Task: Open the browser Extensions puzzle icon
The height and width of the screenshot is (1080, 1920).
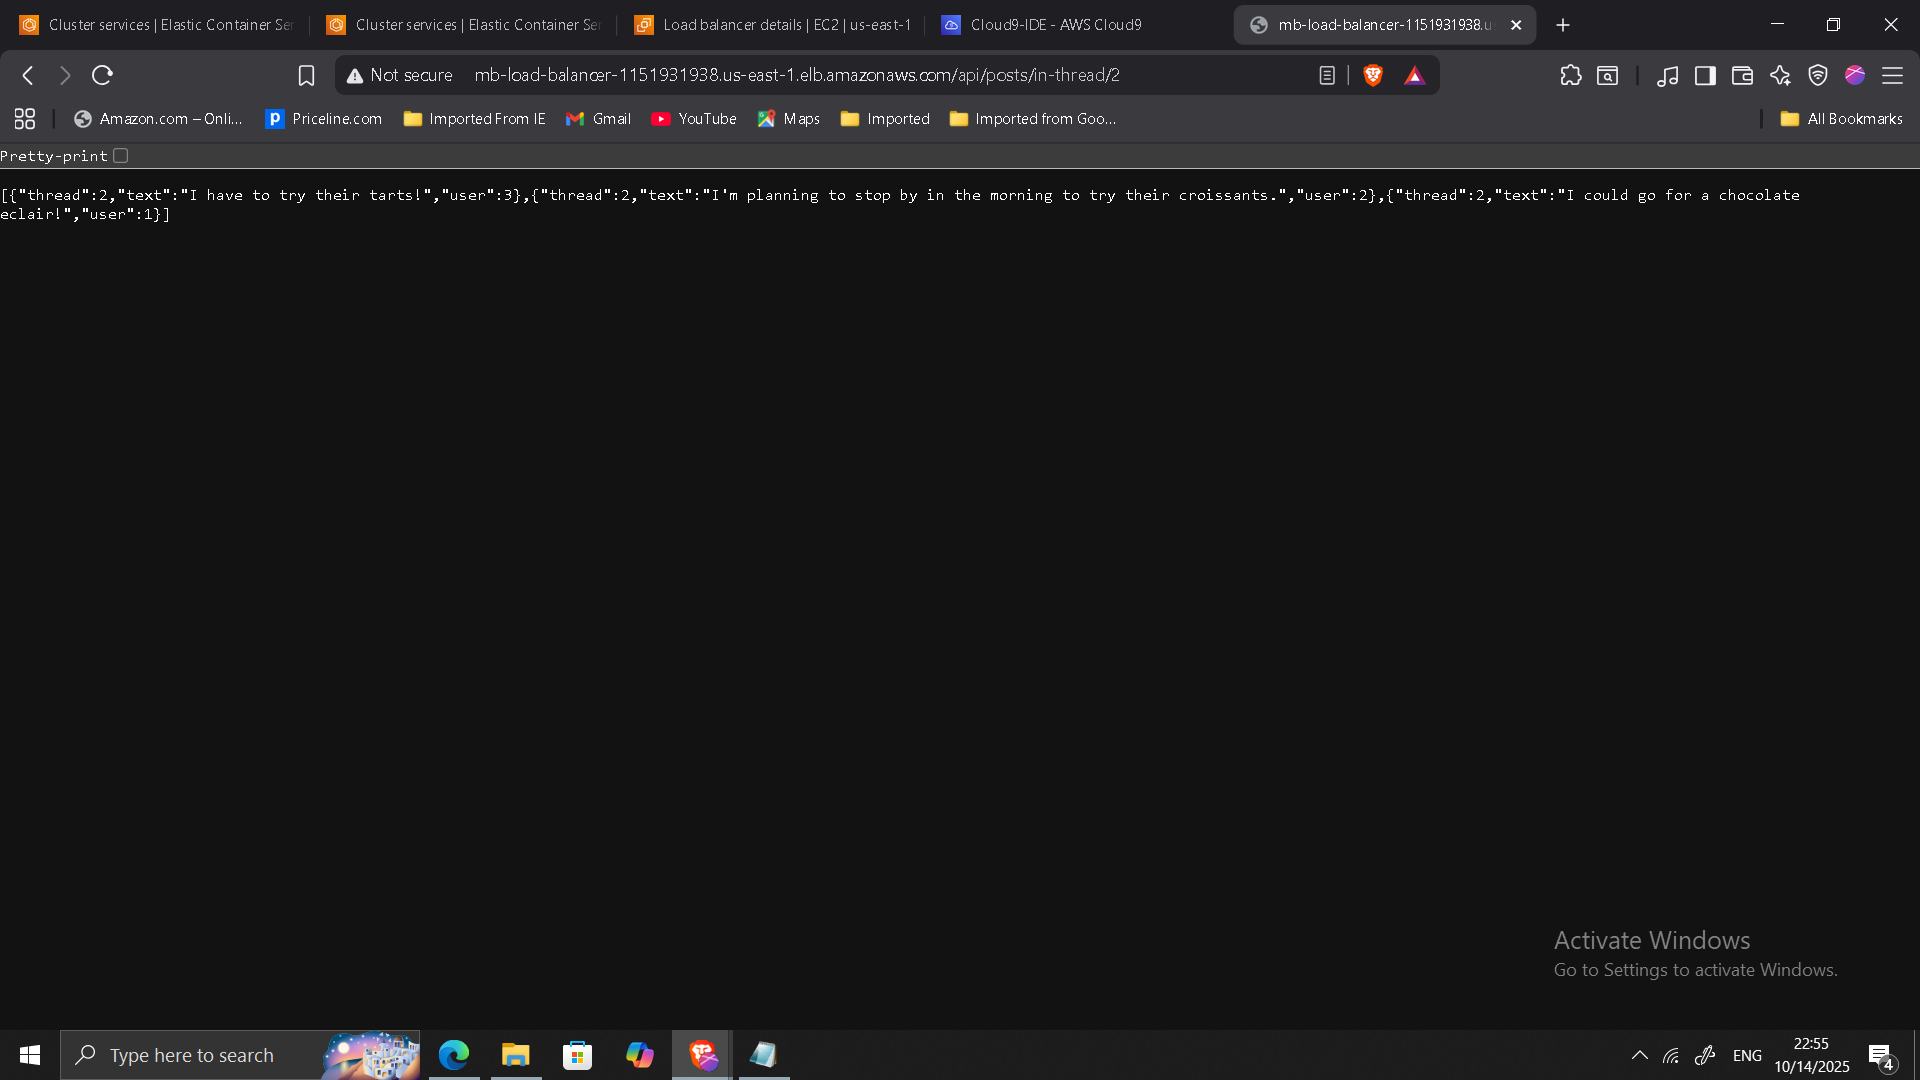Action: (1571, 75)
